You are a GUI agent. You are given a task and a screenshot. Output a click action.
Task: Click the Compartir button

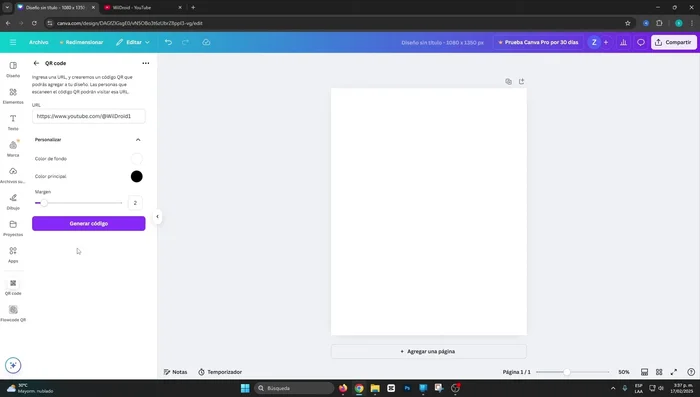point(673,42)
